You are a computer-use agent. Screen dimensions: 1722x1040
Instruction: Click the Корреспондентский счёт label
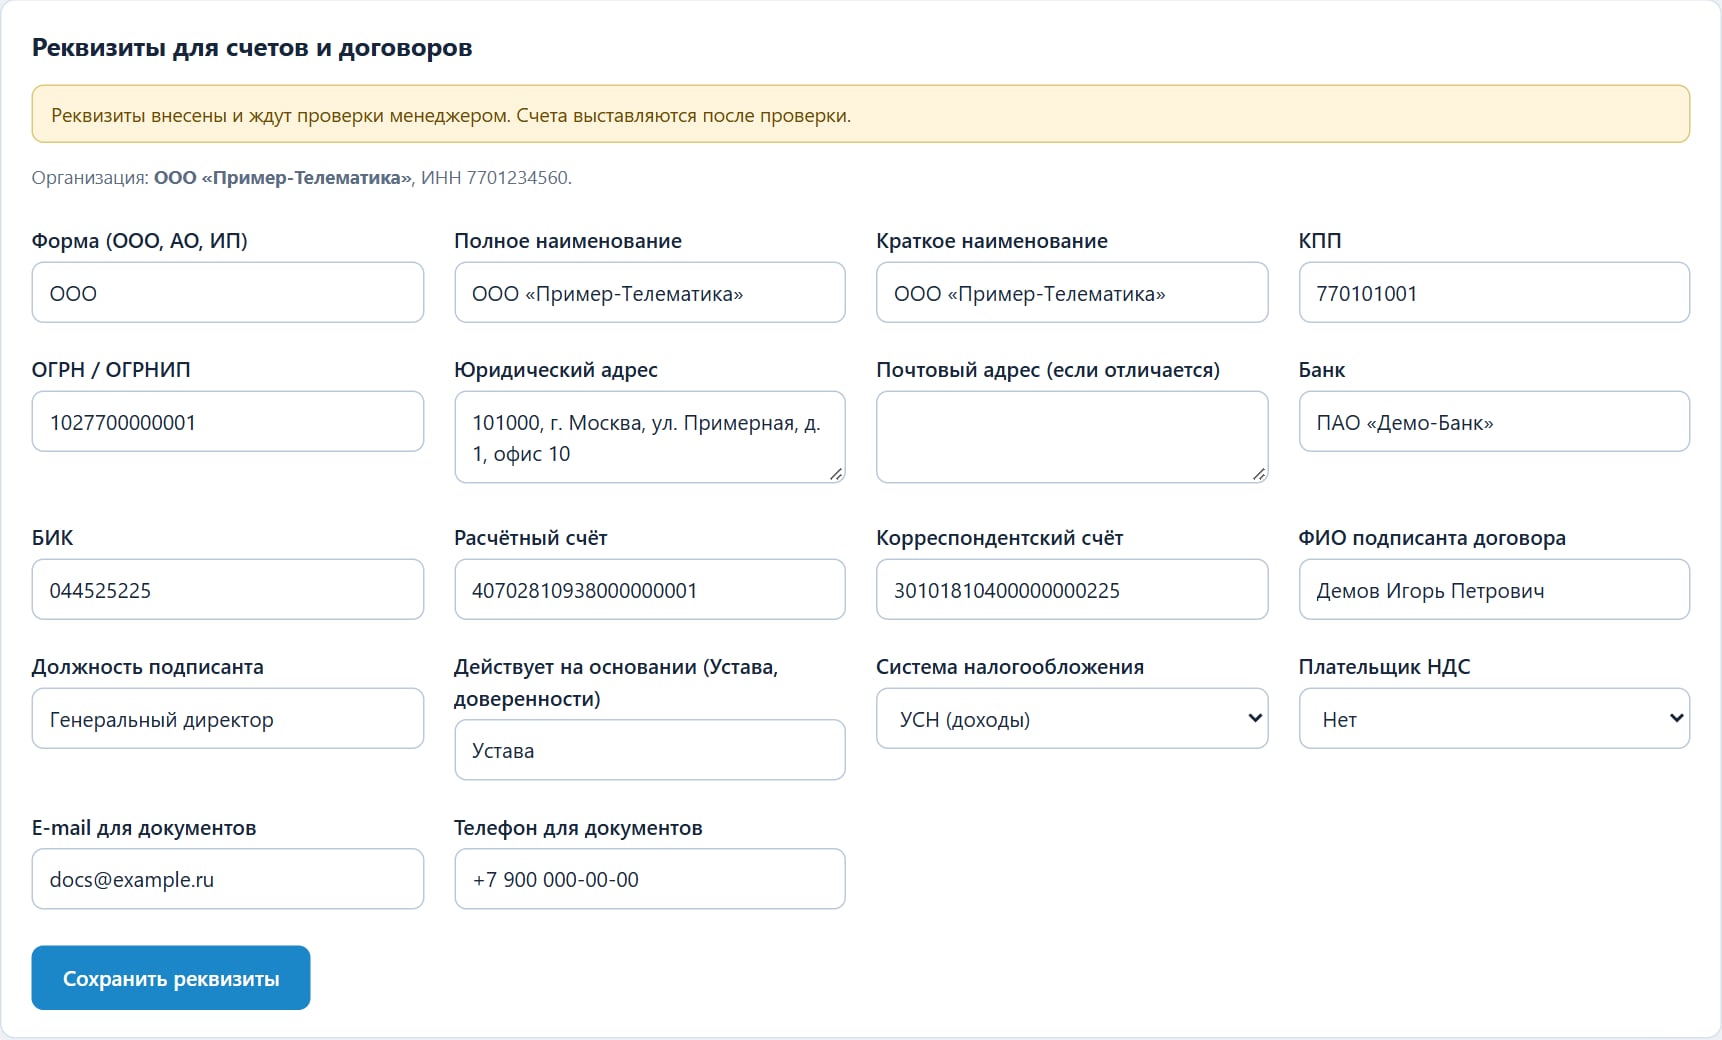pos(1000,538)
